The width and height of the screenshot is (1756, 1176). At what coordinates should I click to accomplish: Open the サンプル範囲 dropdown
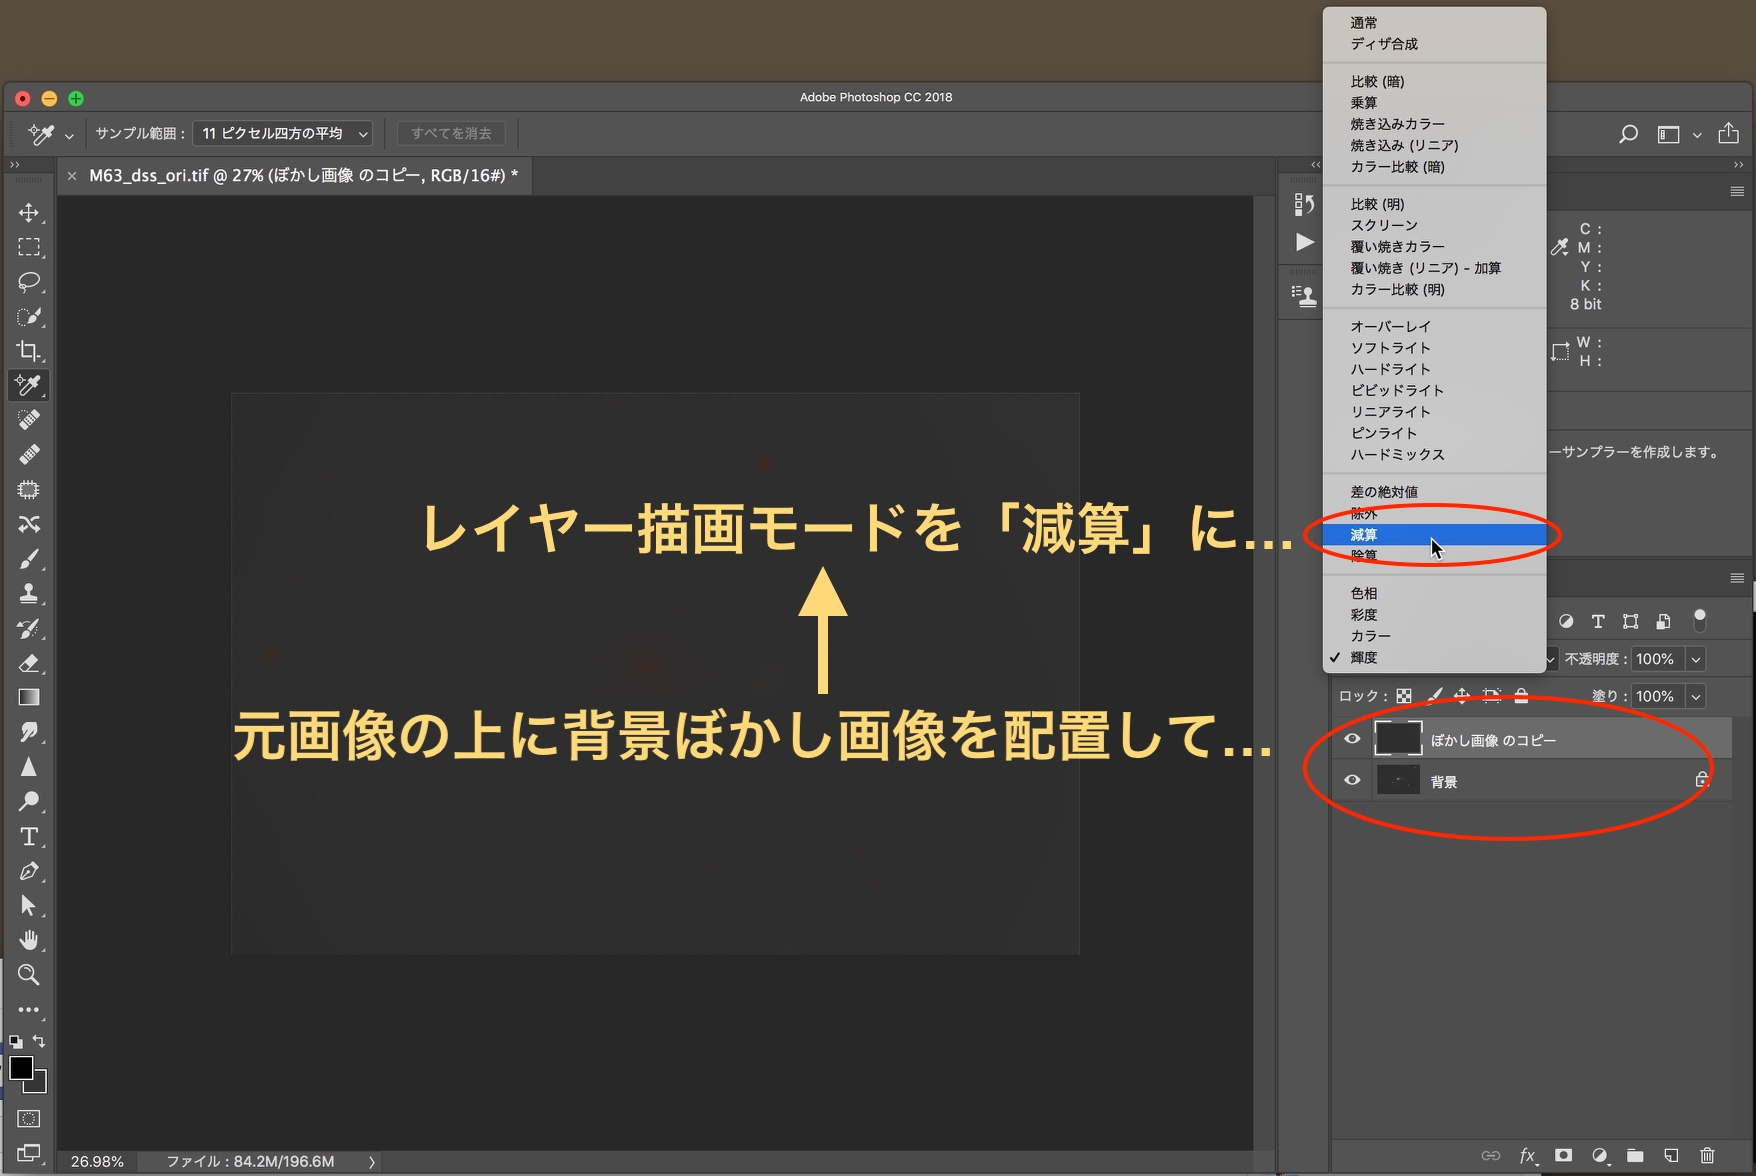(x=282, y=133)
